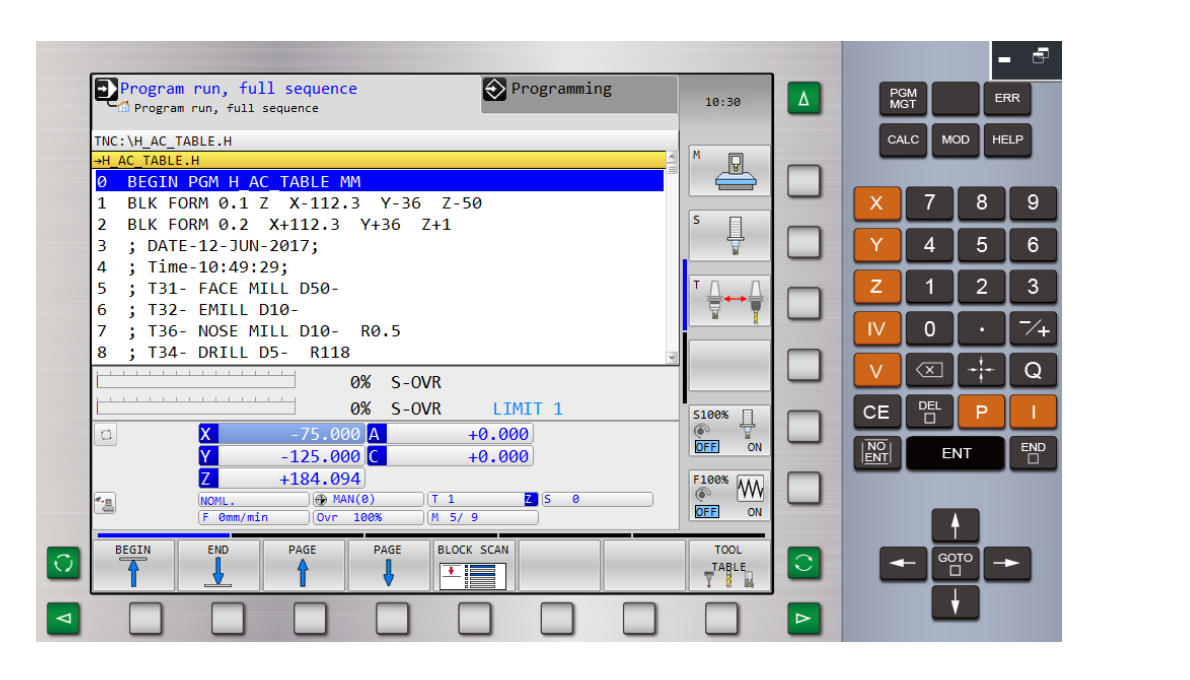Select the PAGE up soft key

click(x=303, y=565)
